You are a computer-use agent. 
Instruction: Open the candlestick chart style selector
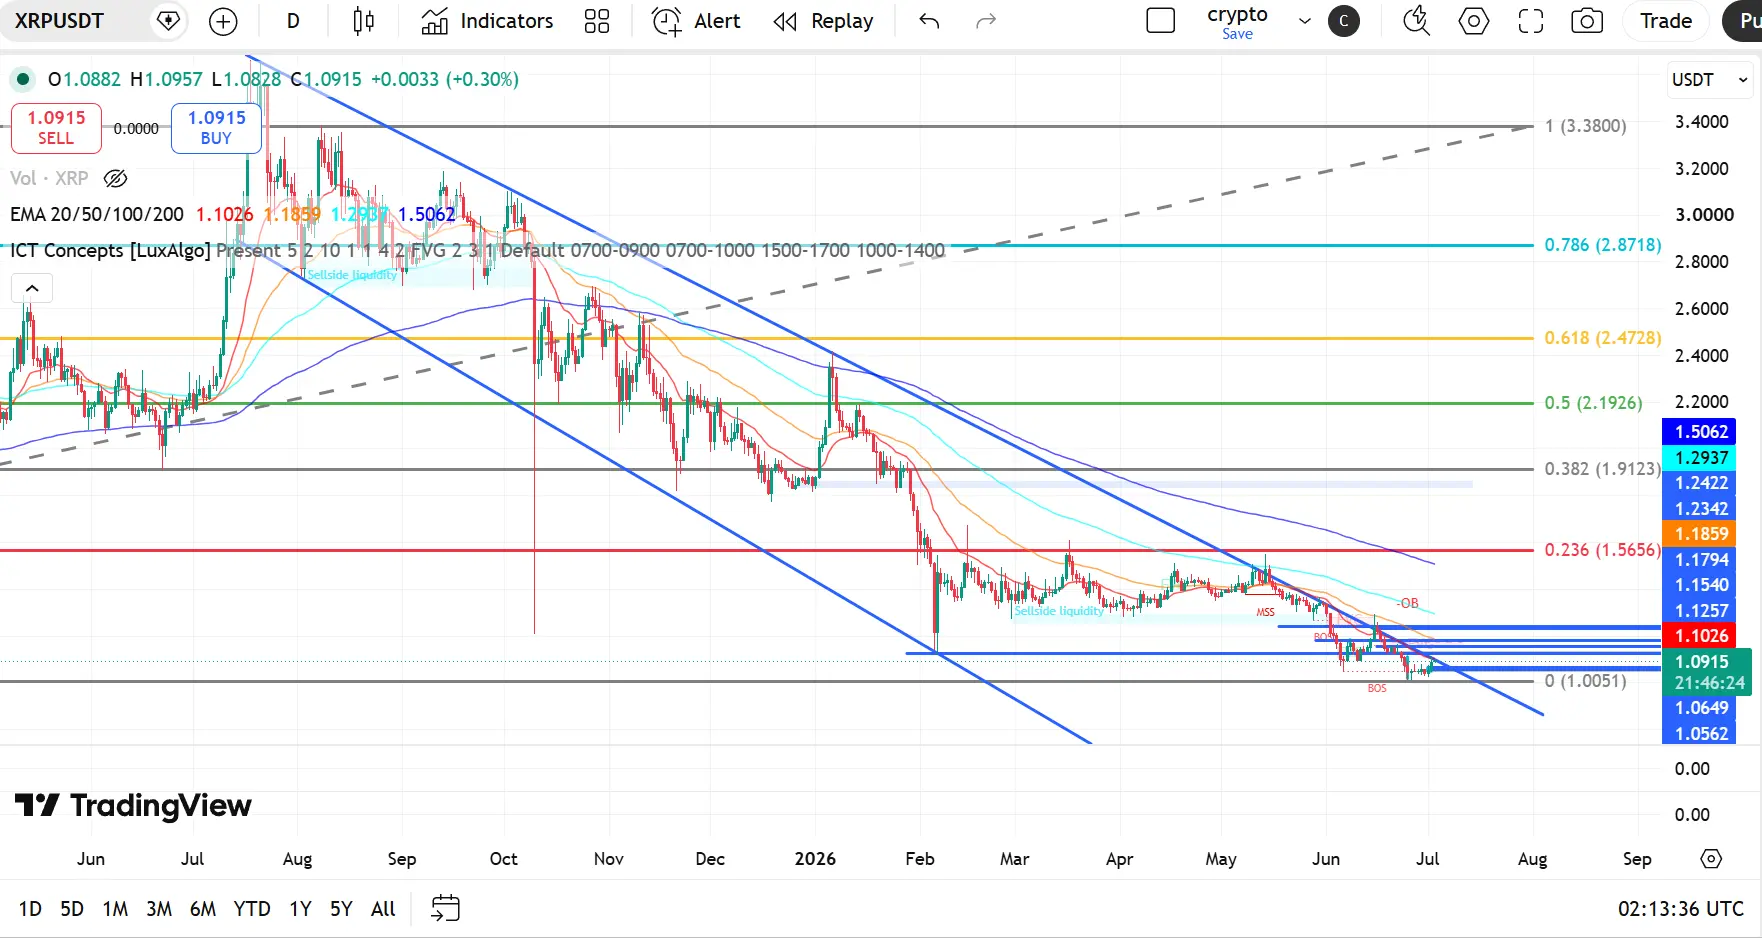click(x=363, y=21)
